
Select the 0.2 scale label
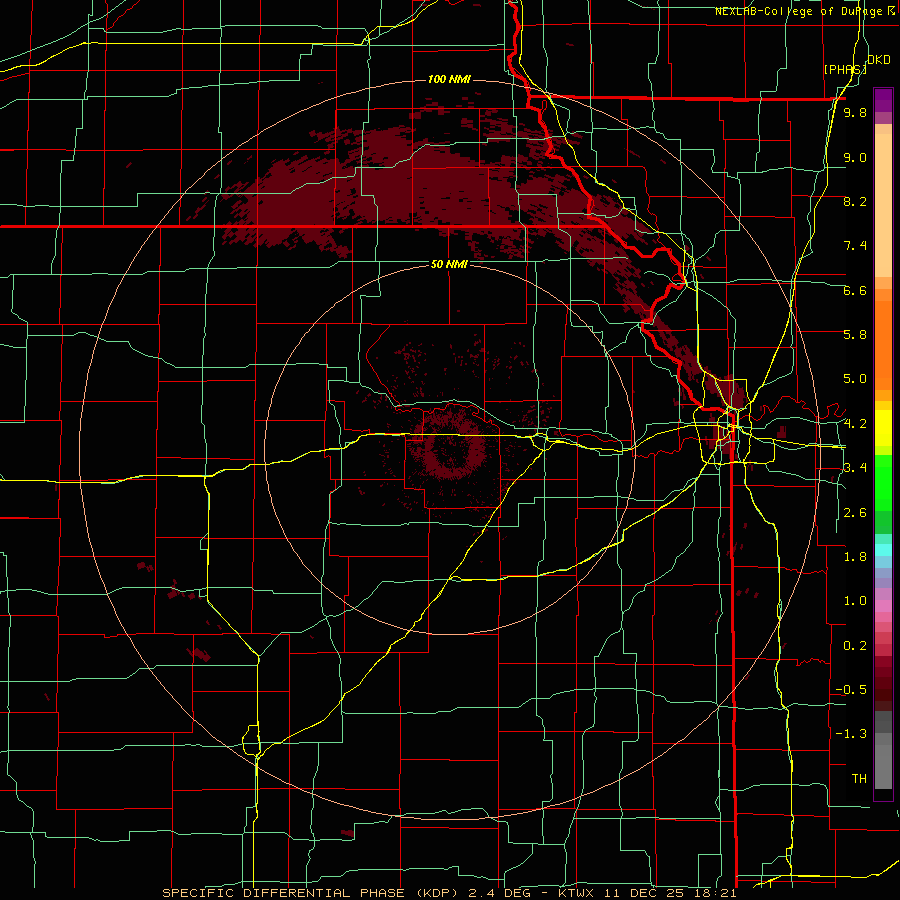point(855,646)
